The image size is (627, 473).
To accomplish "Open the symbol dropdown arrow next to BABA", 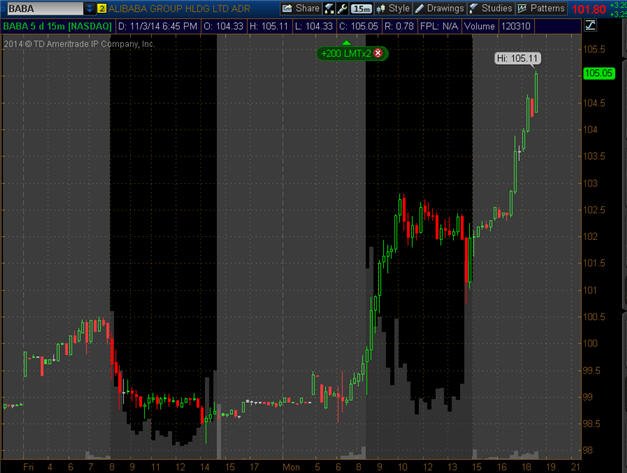I will click(90, 8).
